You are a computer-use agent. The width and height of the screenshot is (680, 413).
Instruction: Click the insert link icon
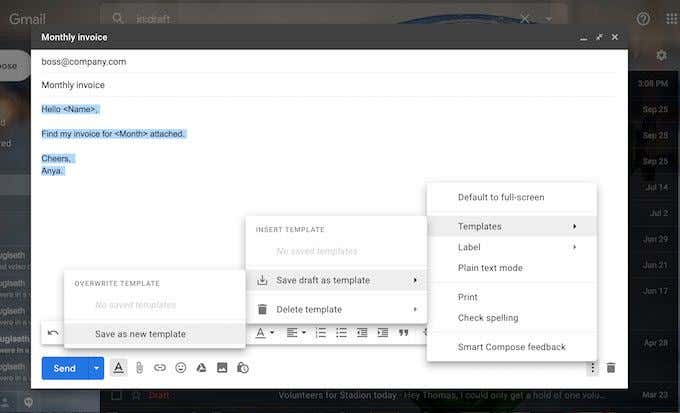[160, 368]
